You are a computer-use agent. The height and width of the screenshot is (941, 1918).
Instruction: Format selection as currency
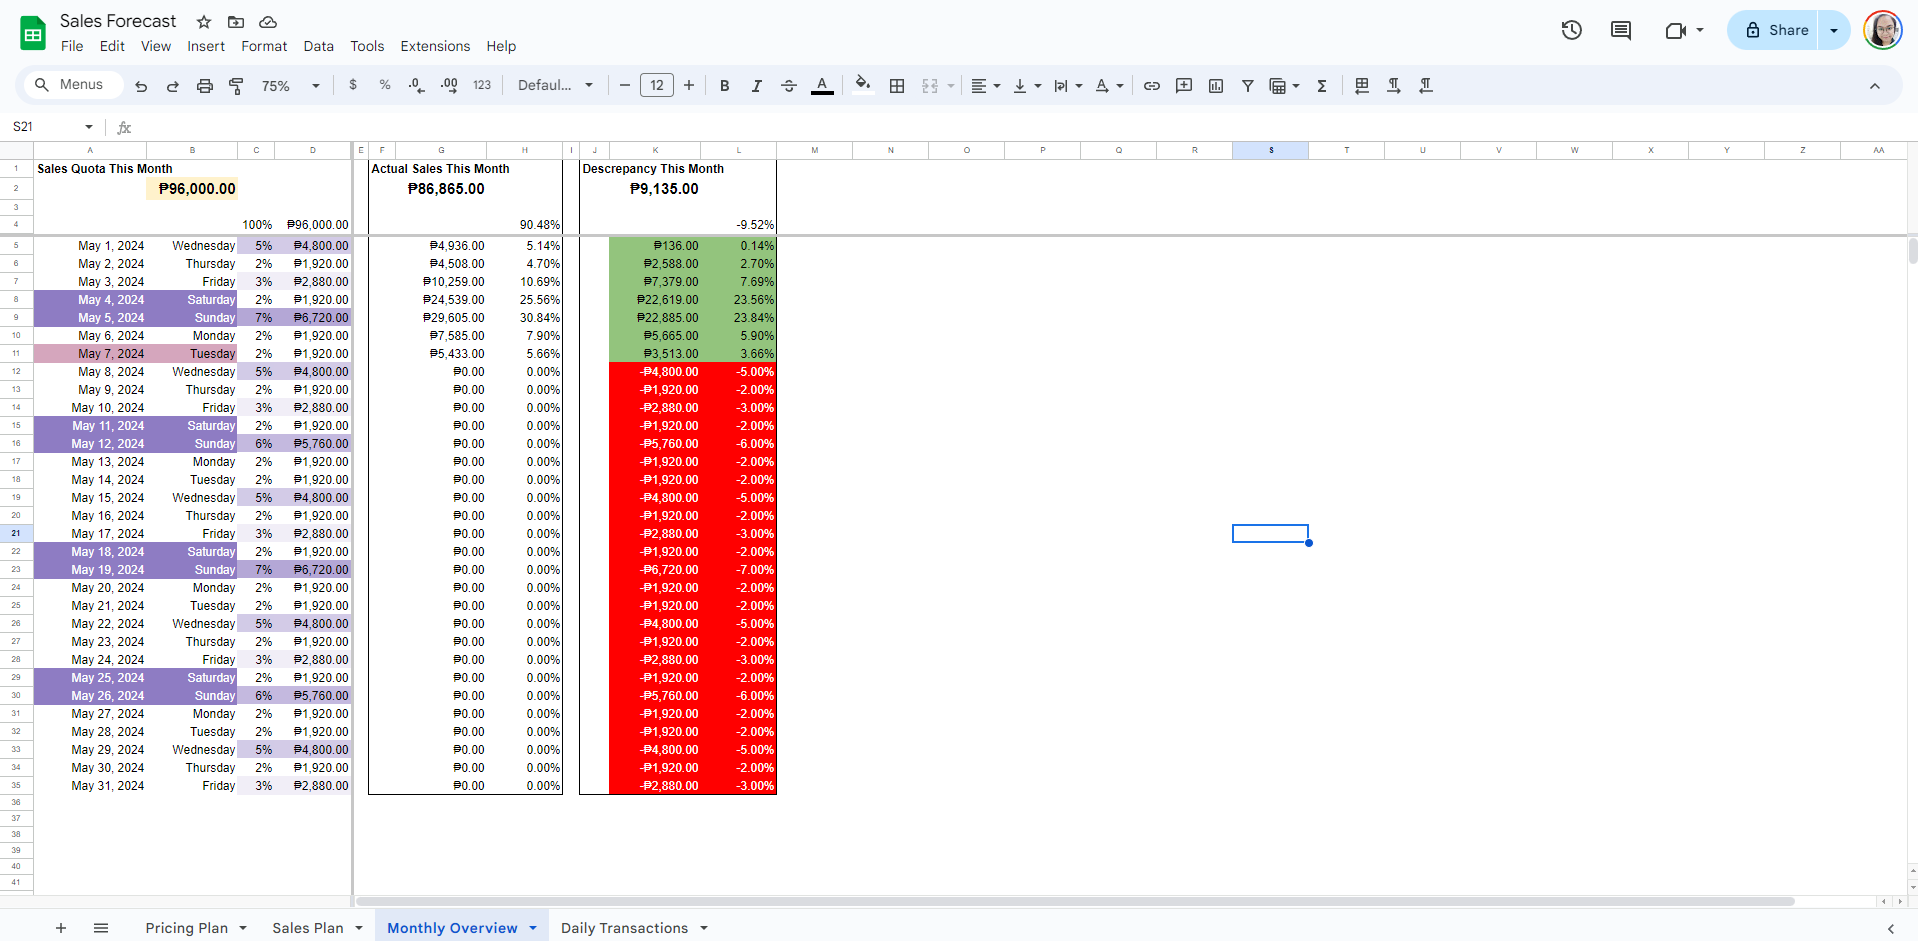point(353,86)
